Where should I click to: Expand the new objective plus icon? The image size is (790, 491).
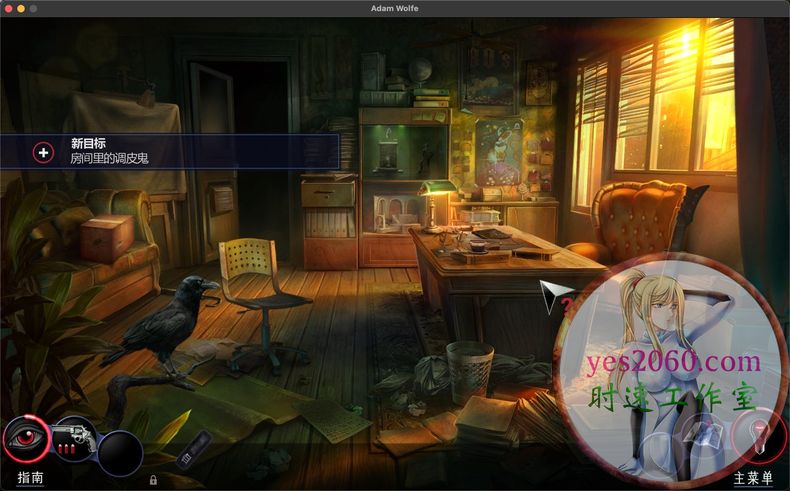click(43, 152)
